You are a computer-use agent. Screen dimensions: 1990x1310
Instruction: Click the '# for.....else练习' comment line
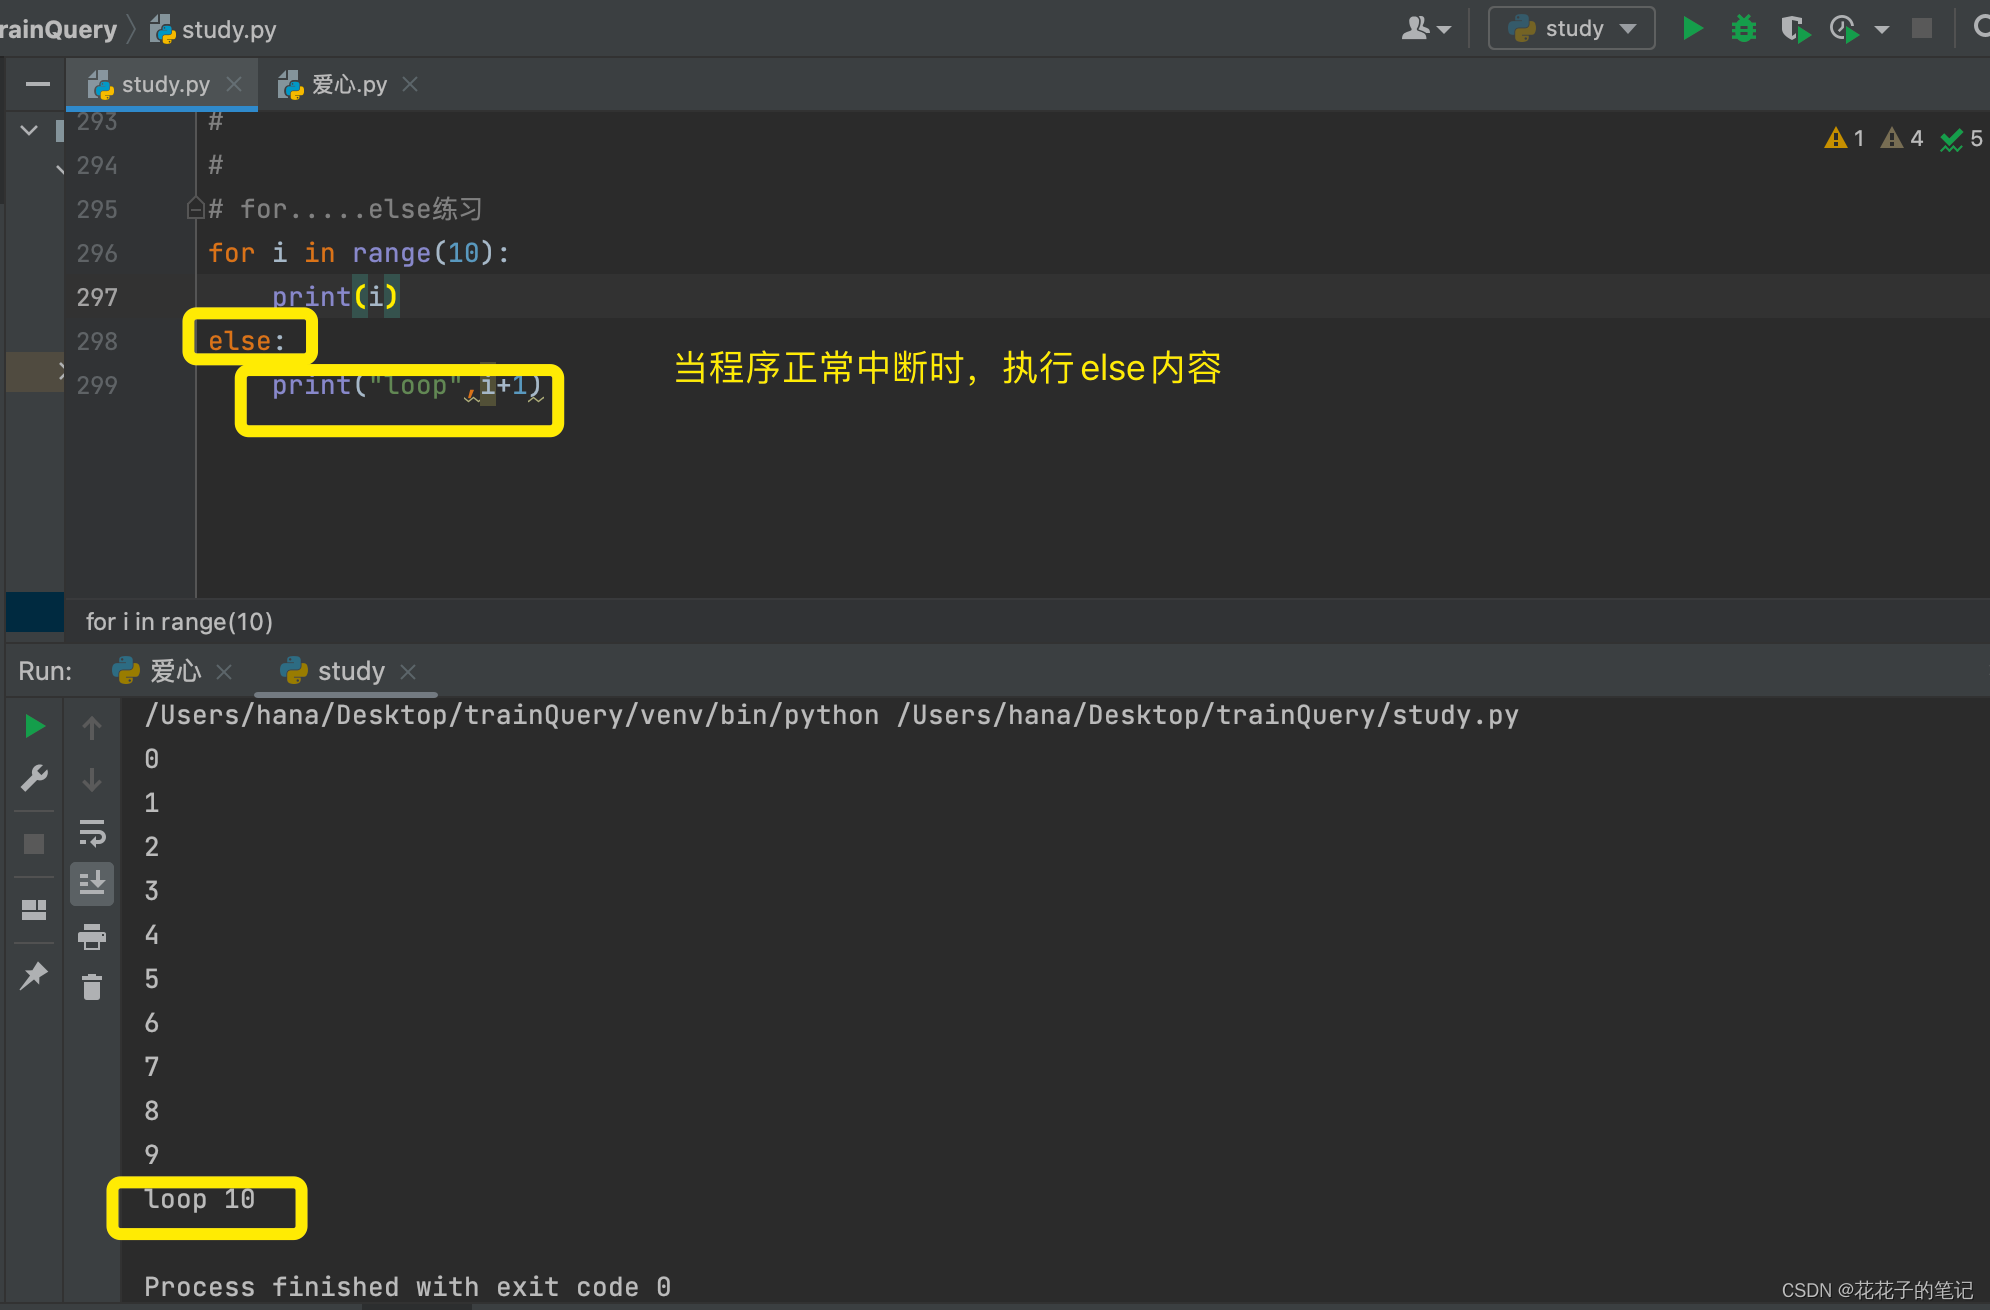click(x=345, y=209)
